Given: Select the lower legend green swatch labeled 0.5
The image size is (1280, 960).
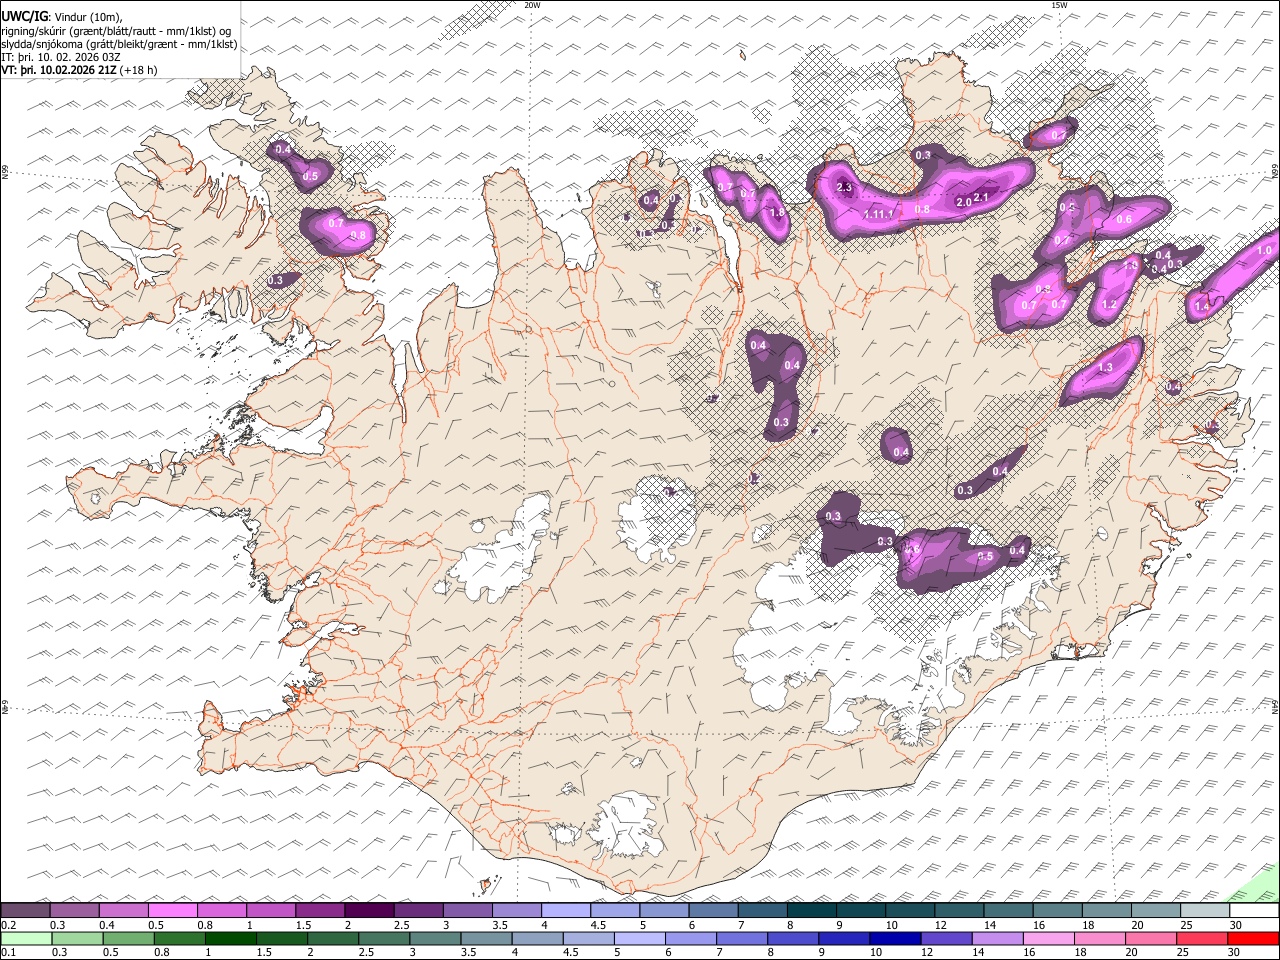Looking at the screenshot, I should tap(128, 938).
